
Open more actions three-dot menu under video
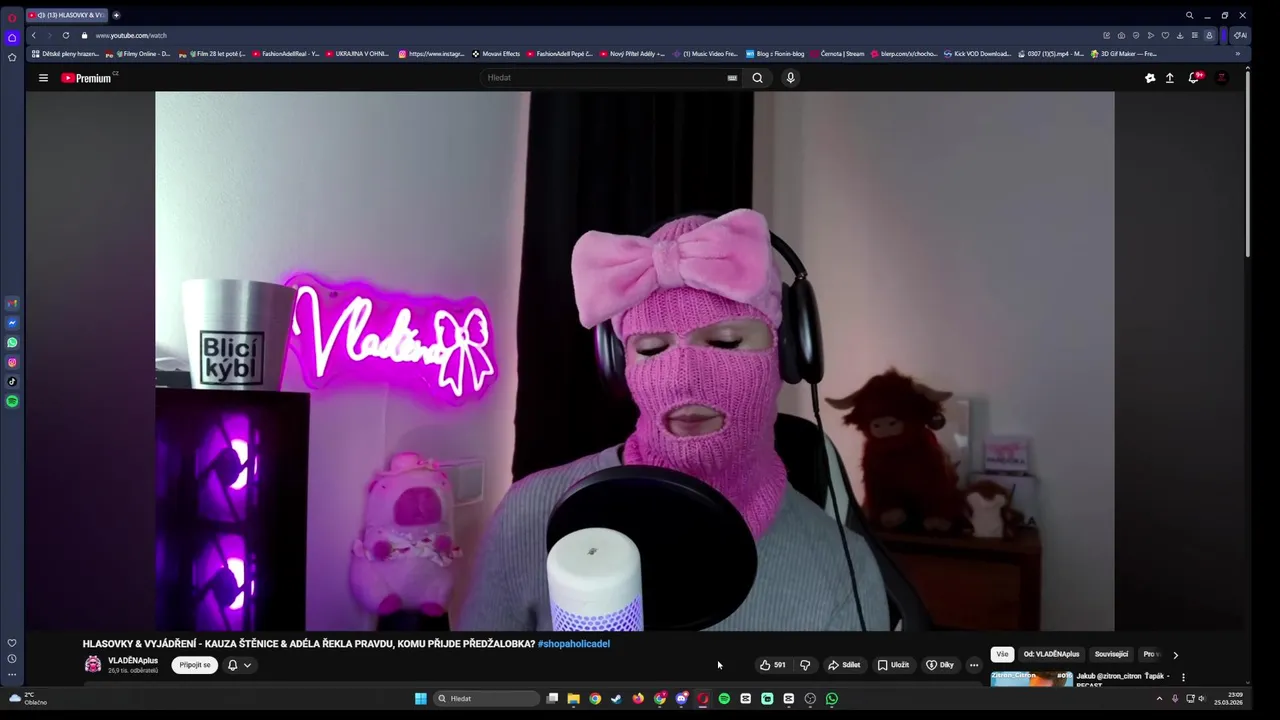coord(974,665)
